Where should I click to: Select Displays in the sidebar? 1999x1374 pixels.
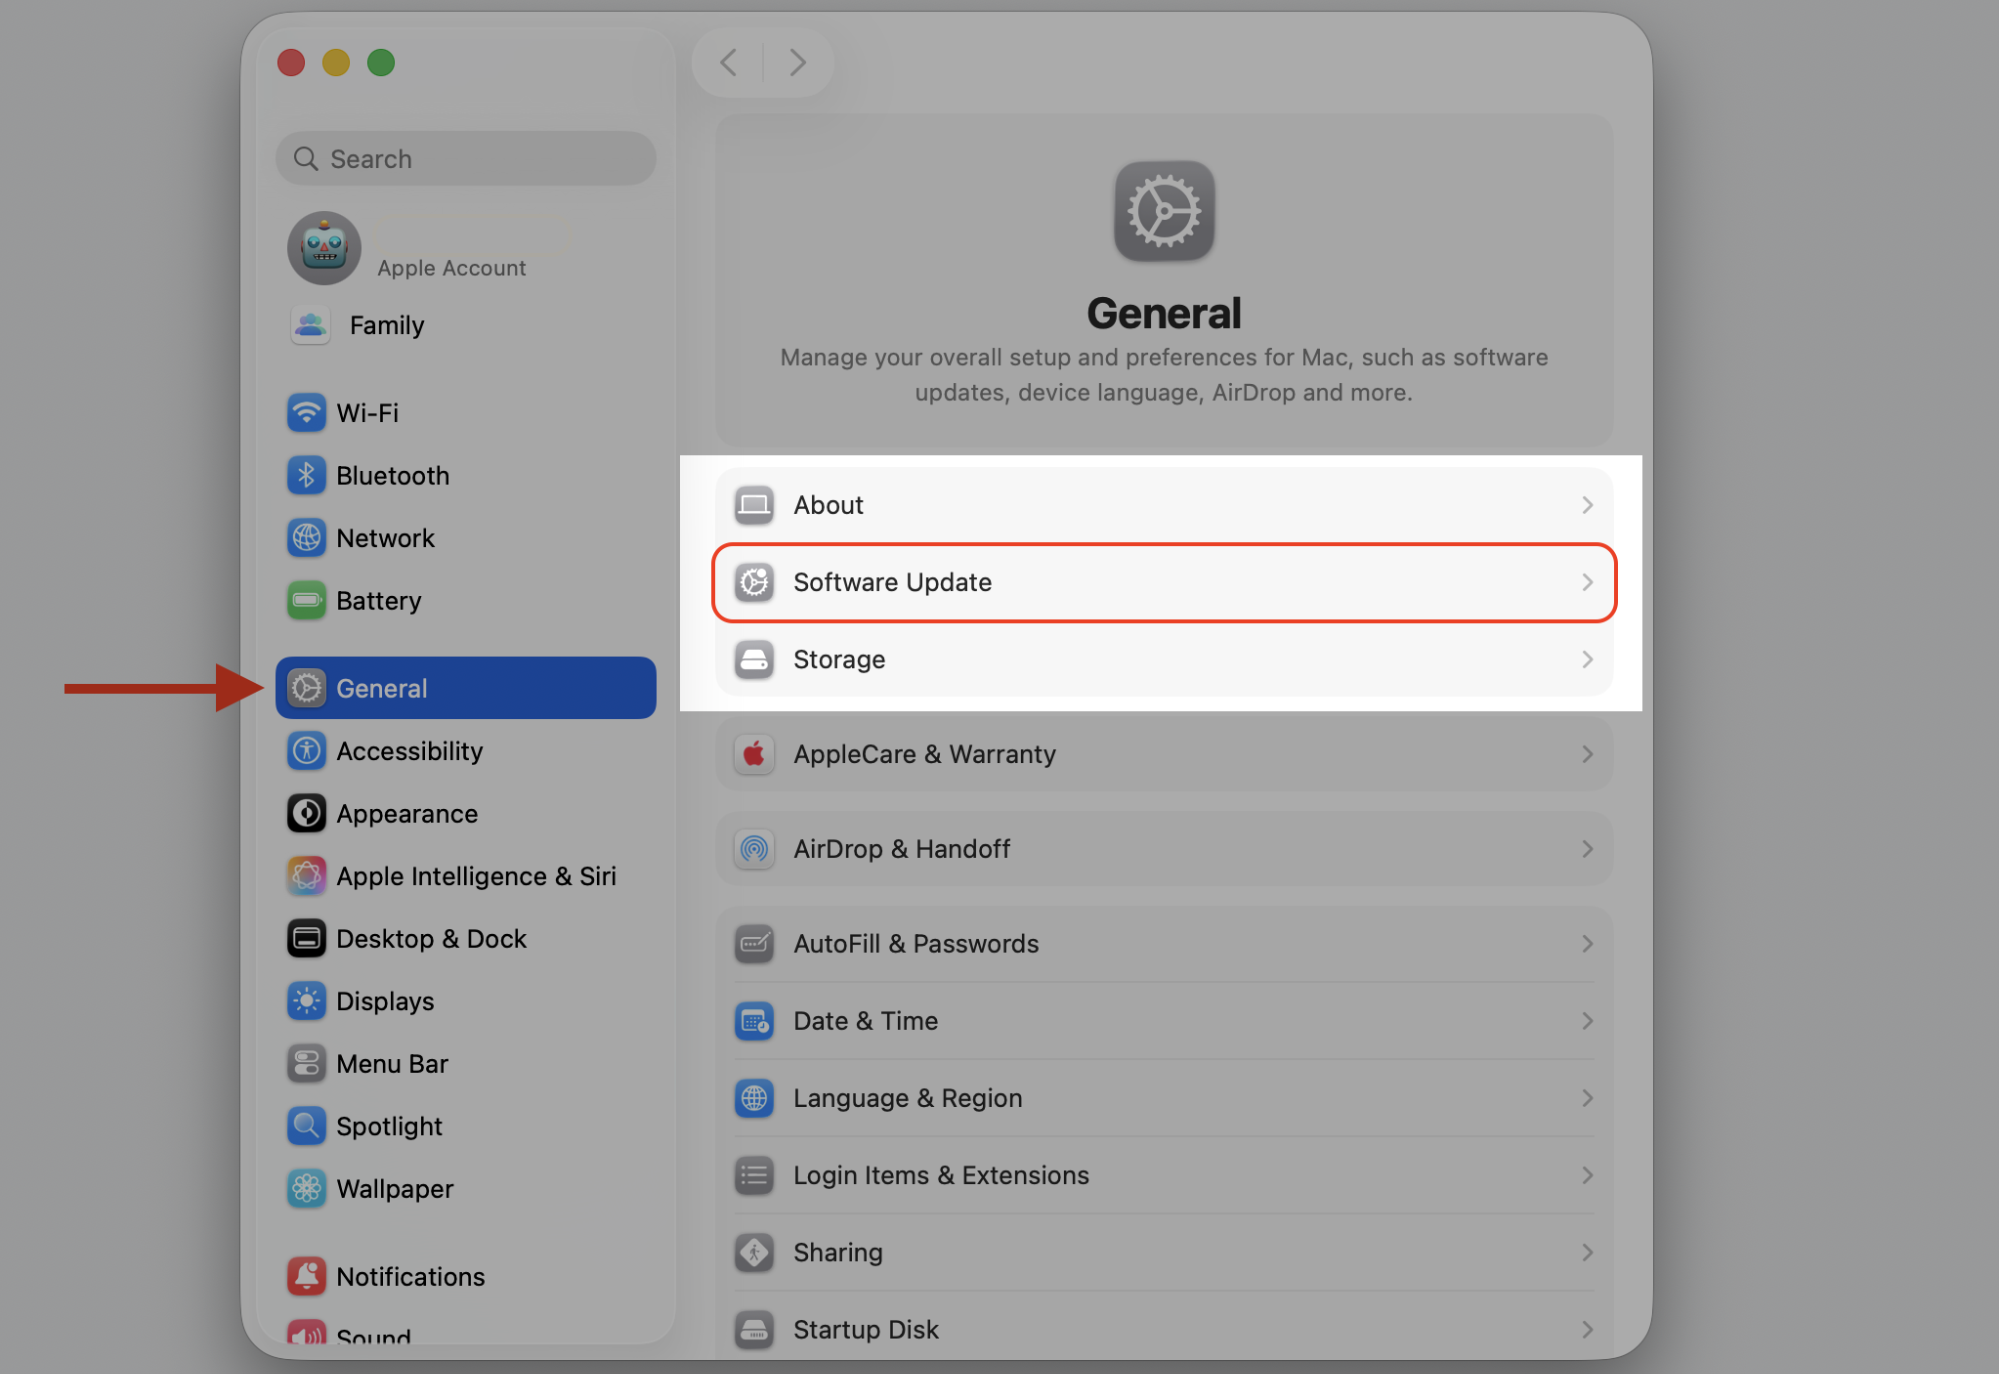[466, 1001]
